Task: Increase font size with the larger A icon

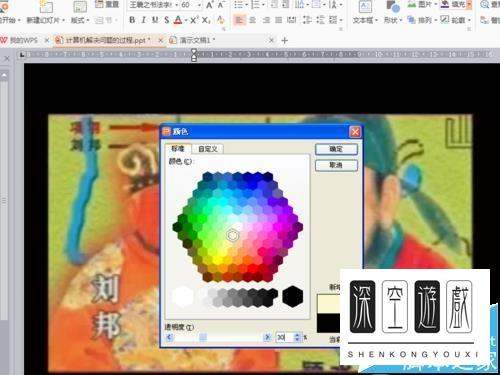Action: 210,5
